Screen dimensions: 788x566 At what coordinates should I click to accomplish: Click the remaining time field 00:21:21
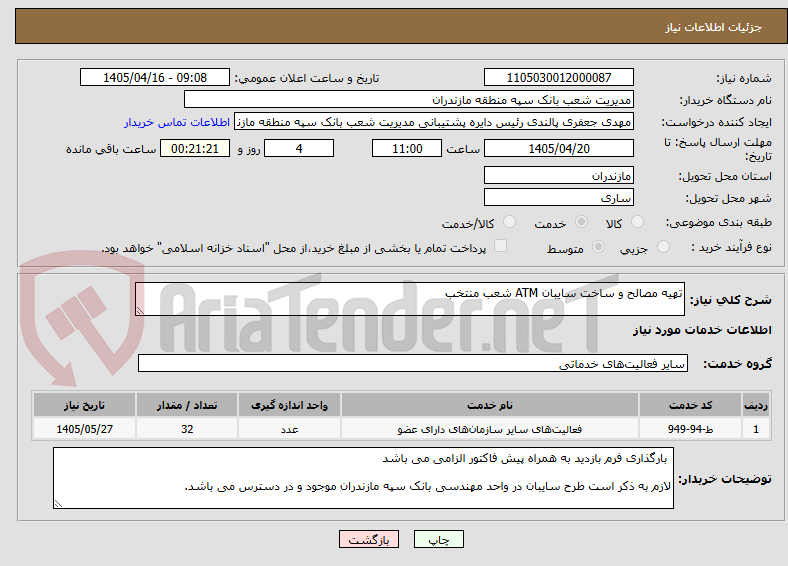click(x=195, y=148)
